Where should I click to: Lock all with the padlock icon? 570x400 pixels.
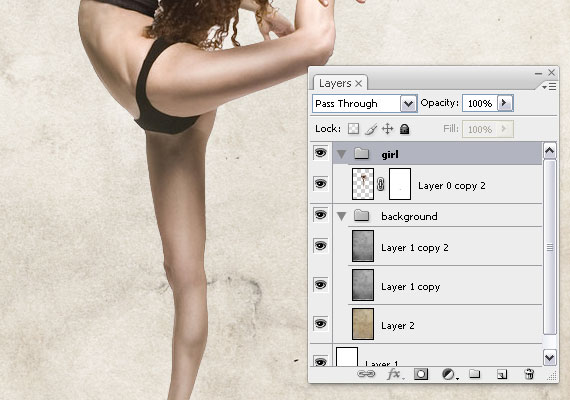(x=405, y=129)
